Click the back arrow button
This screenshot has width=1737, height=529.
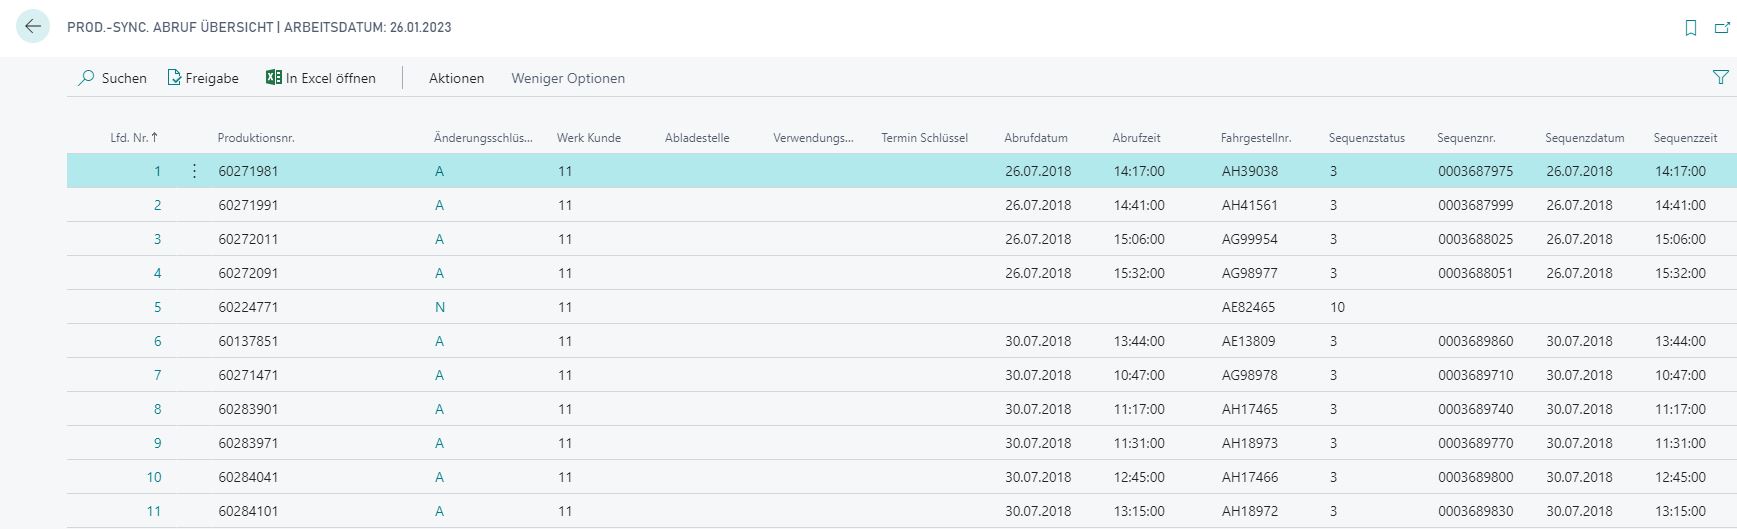[x=33, y=27]
